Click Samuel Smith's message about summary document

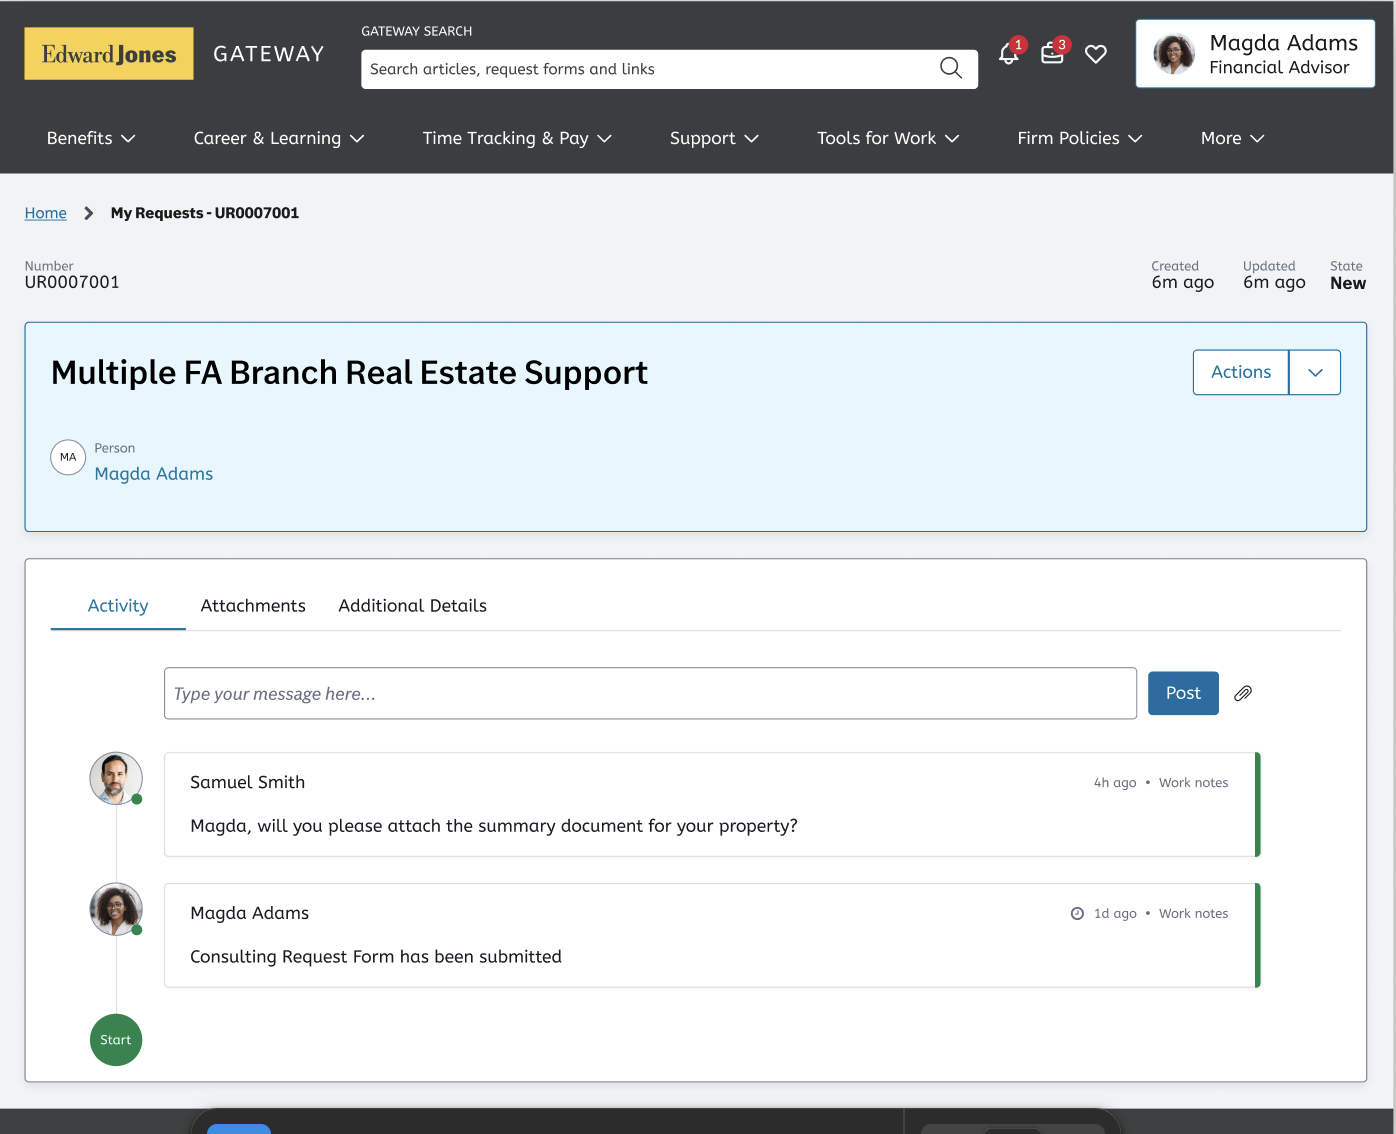click(x=494, y=826)
